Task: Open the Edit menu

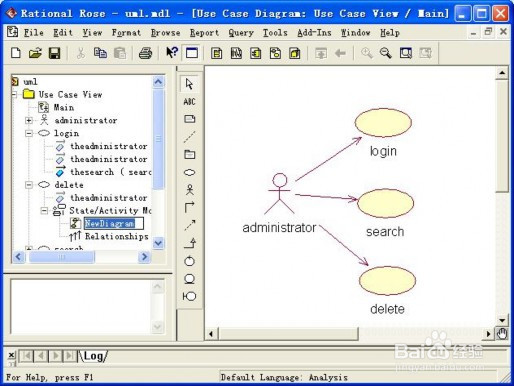Action: click(x=63, y=33)
